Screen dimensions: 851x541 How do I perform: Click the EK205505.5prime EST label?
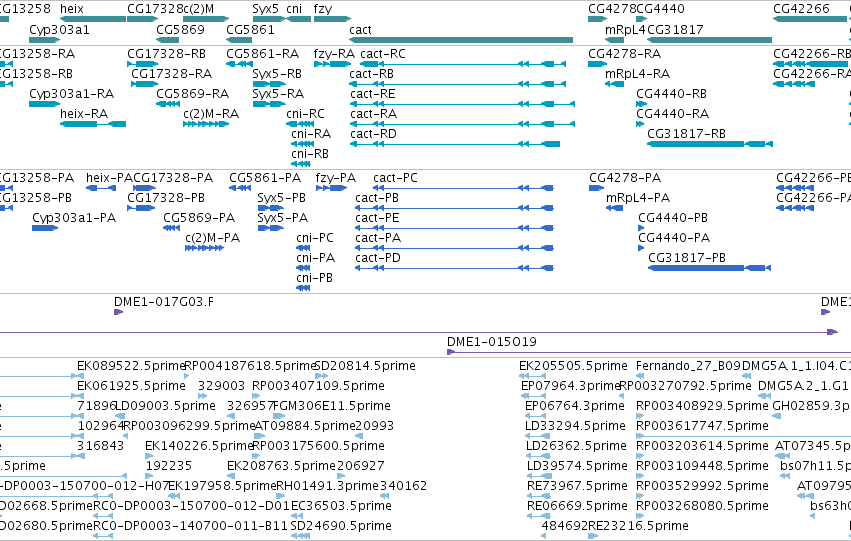coord(573,366)
